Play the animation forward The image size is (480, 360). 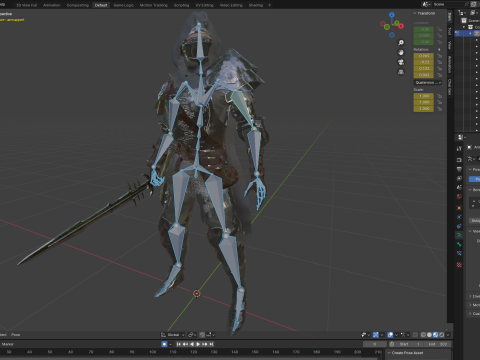point(198,344)
